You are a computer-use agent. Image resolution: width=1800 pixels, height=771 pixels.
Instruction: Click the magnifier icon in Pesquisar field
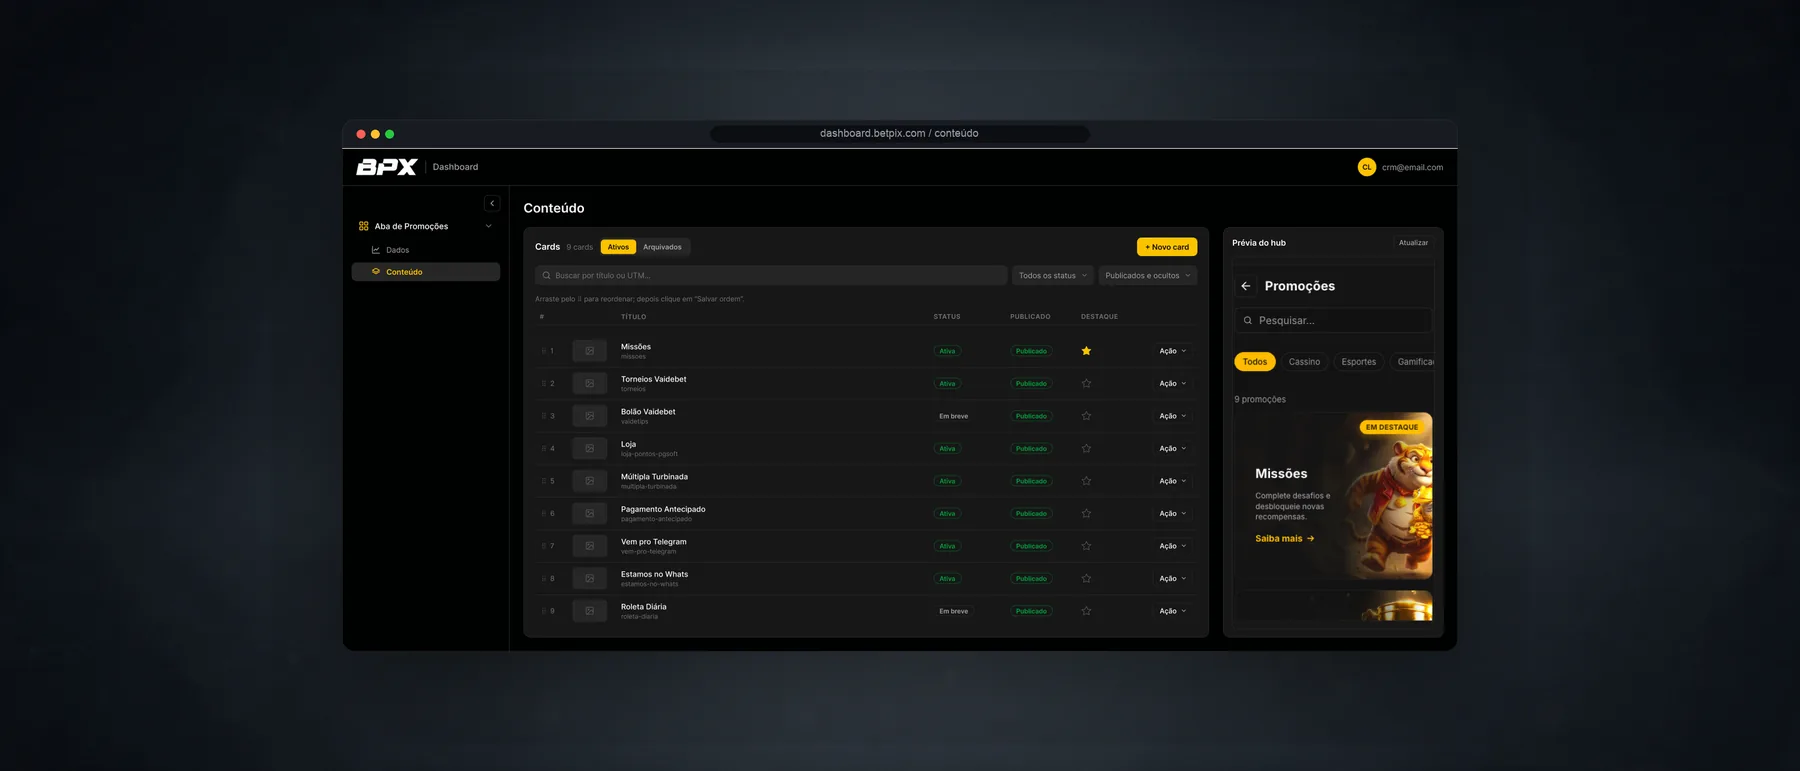(1248, 321)
